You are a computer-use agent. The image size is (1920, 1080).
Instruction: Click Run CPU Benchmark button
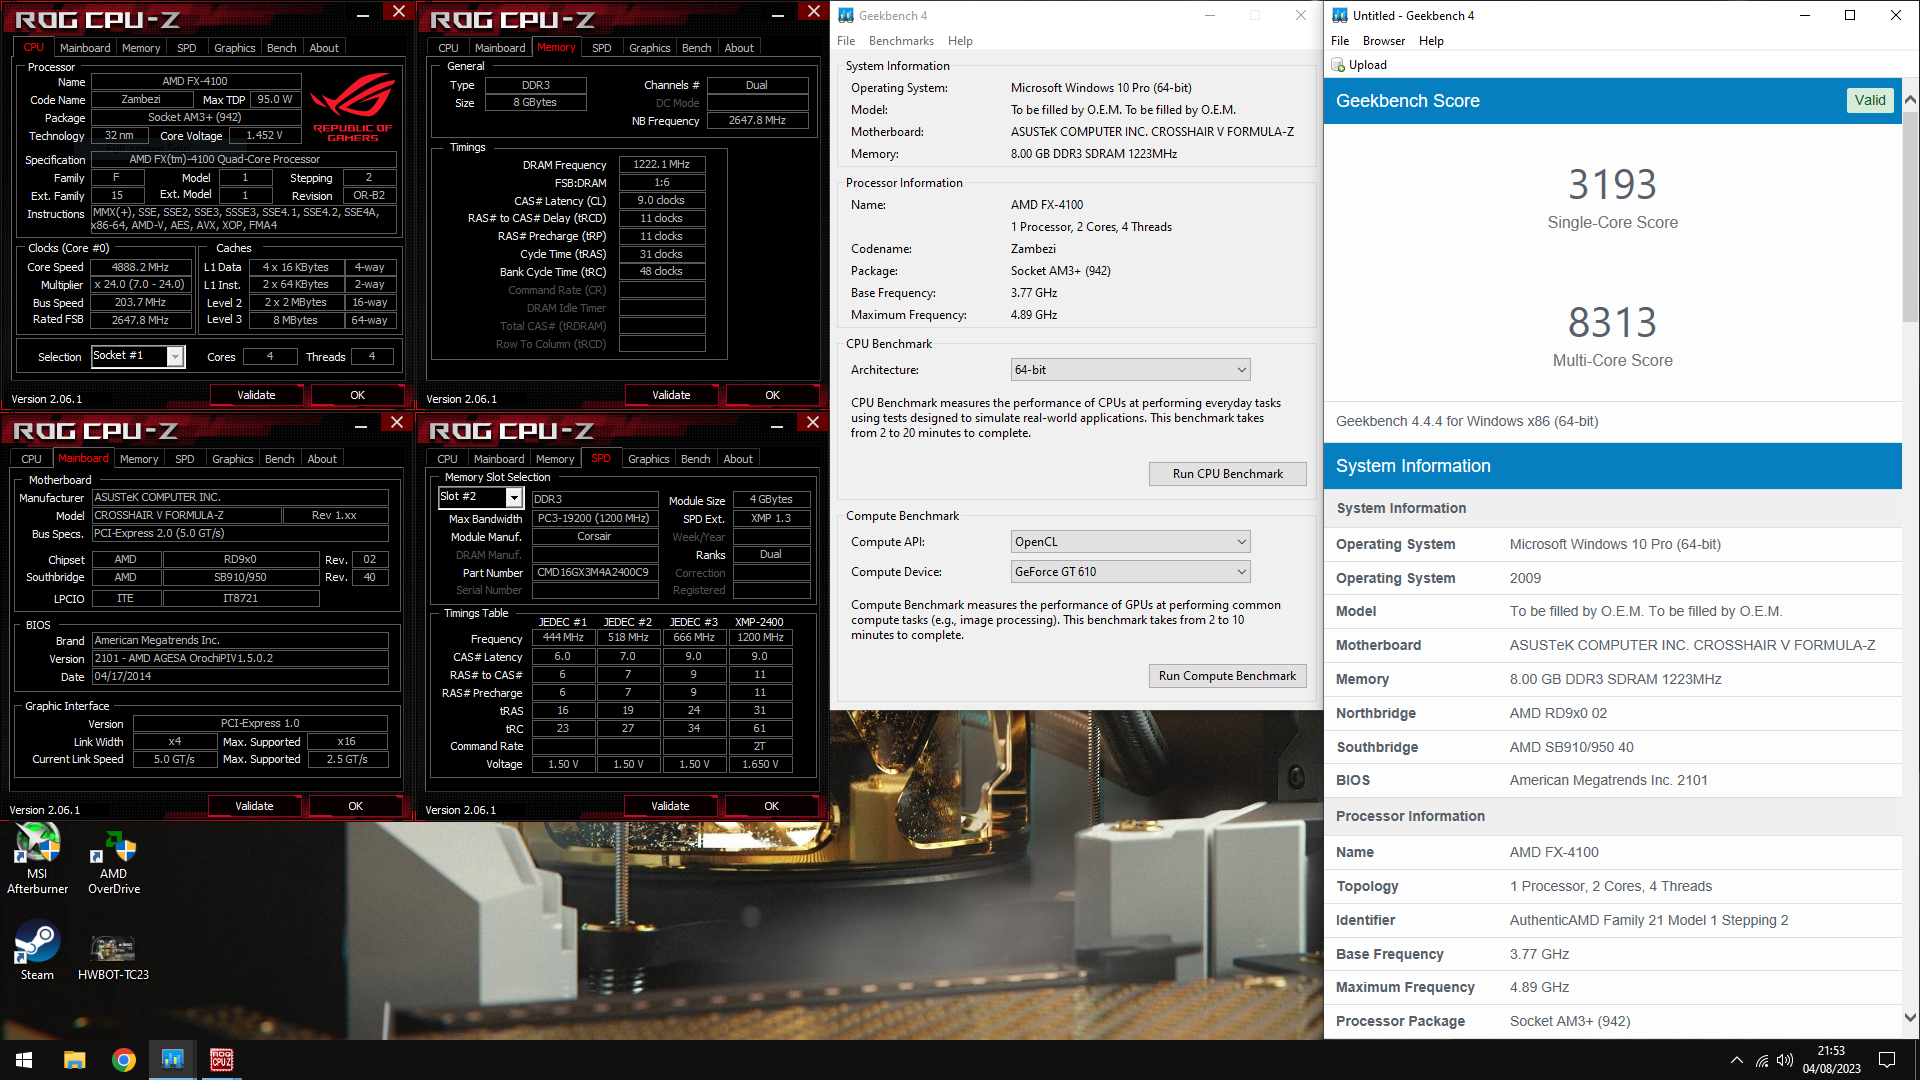[x=1227, y=474]
